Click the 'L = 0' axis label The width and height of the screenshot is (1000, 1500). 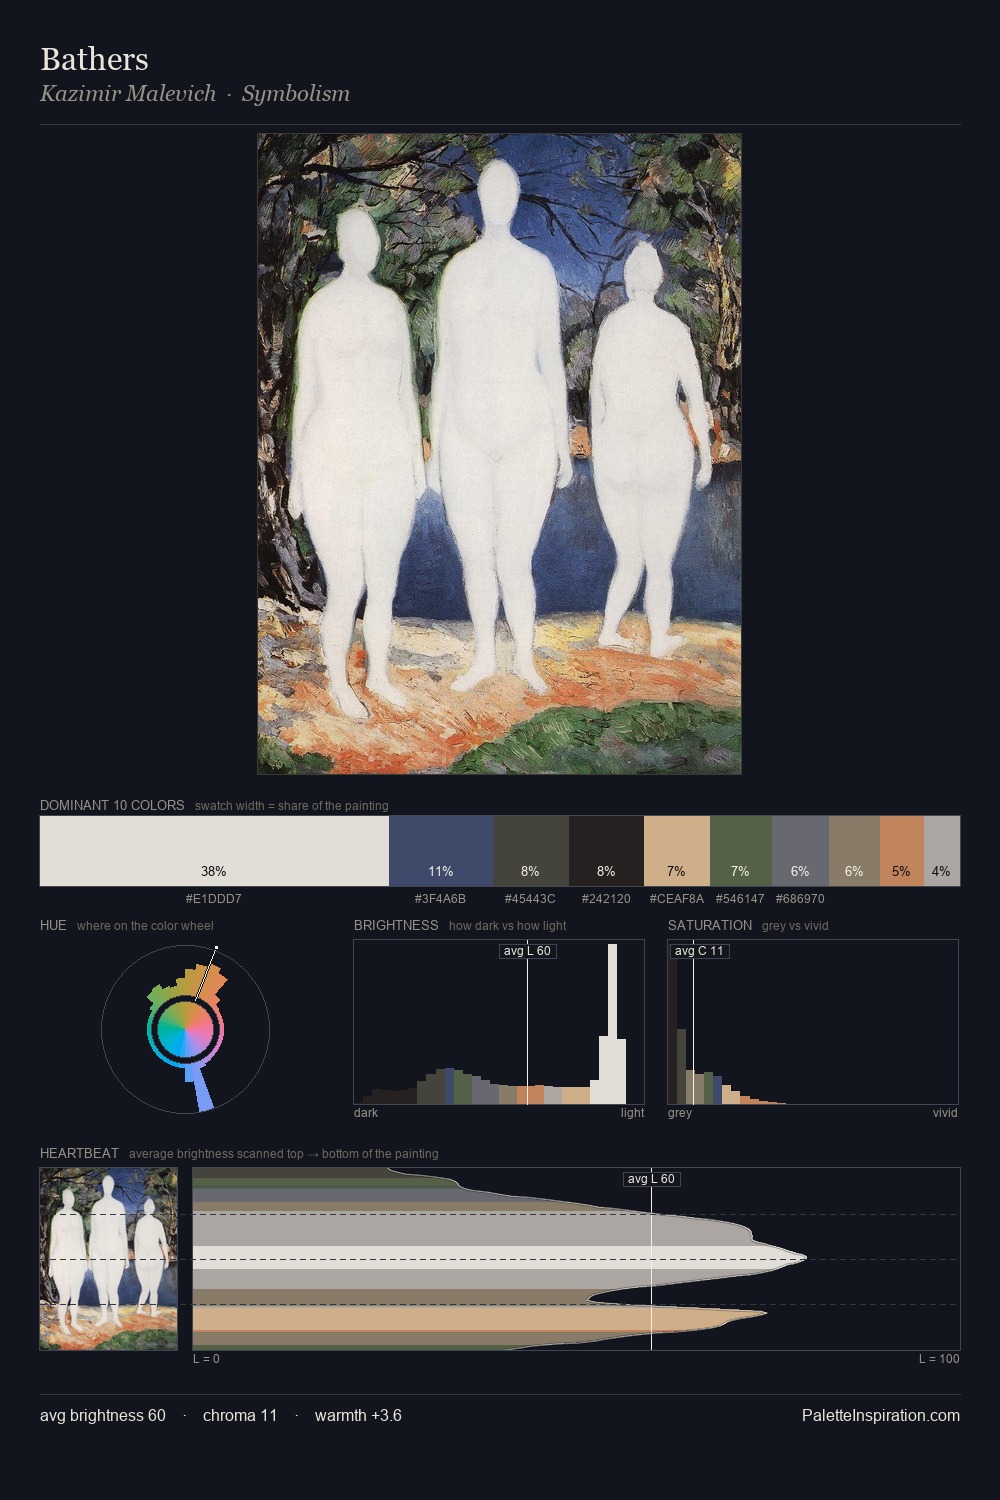(x=206, y=1359)
